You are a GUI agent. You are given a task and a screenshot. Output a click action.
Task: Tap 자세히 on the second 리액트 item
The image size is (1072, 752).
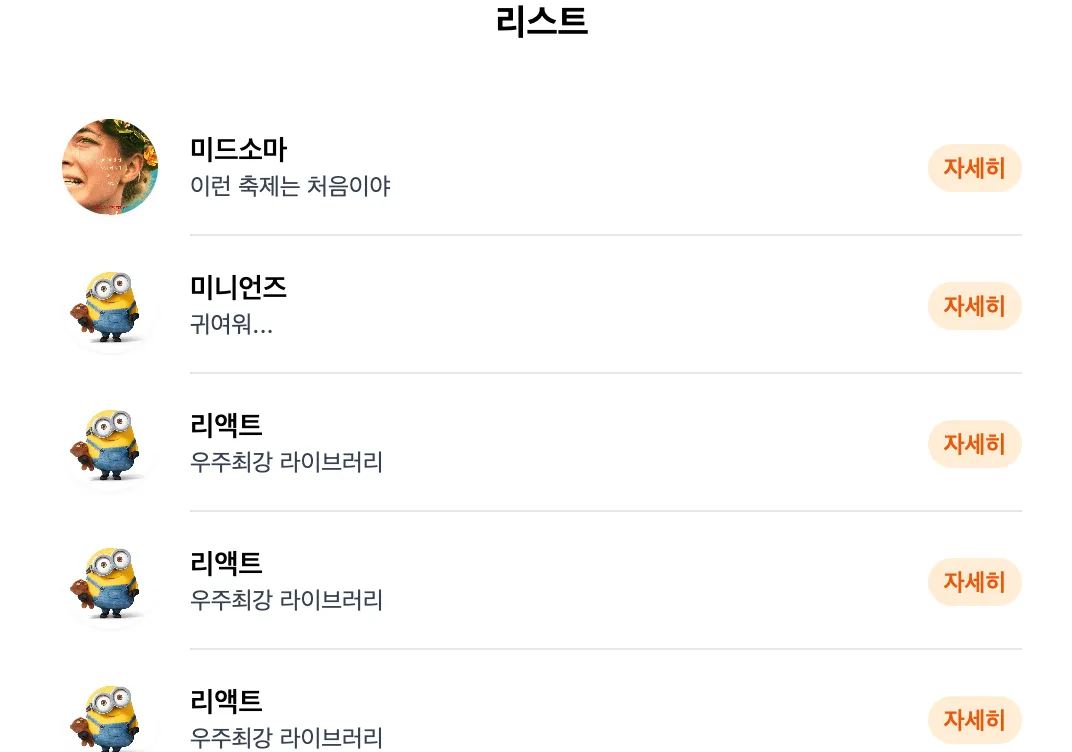coord(974,582)
